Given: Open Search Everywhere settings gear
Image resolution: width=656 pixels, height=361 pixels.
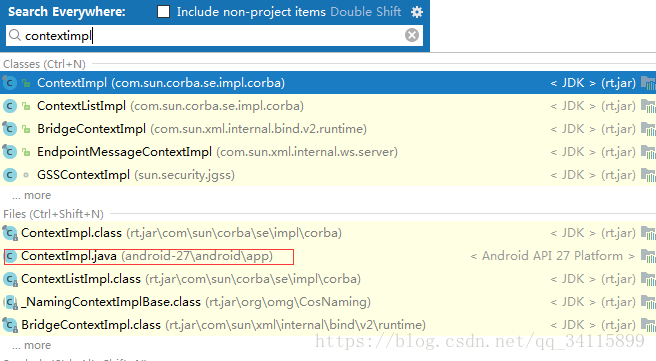Looking at the screenshot, I should [417, 12].
